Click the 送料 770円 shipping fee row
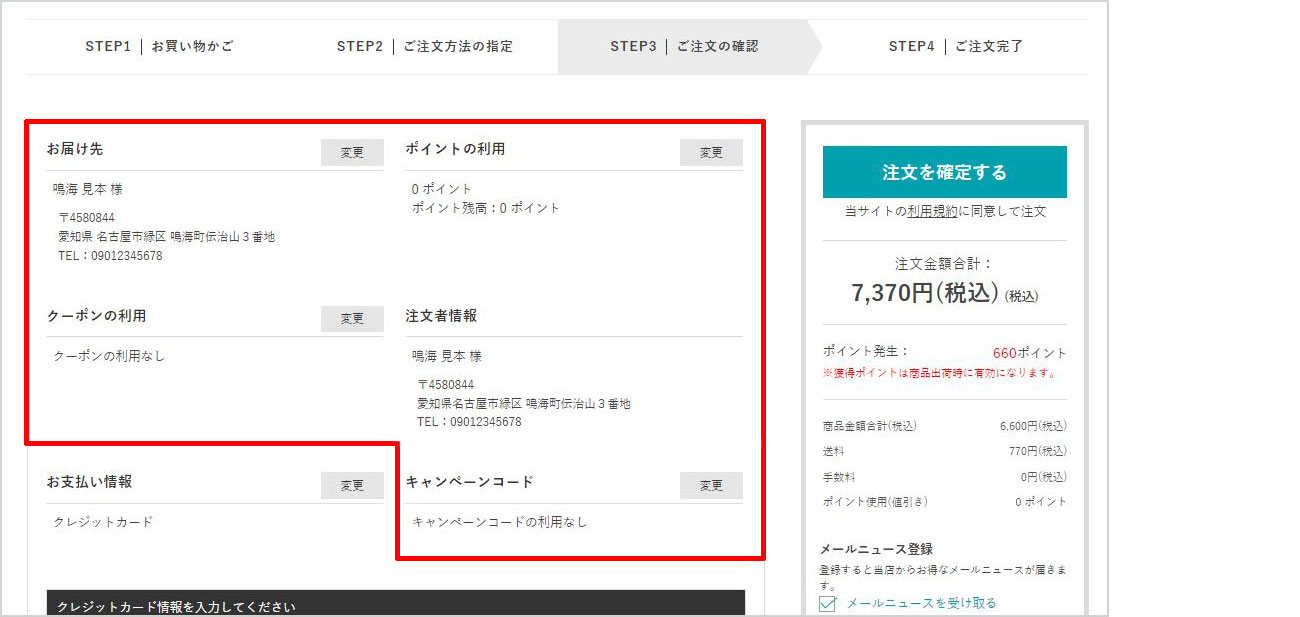The image size is (1300, 617). point(943,452)
